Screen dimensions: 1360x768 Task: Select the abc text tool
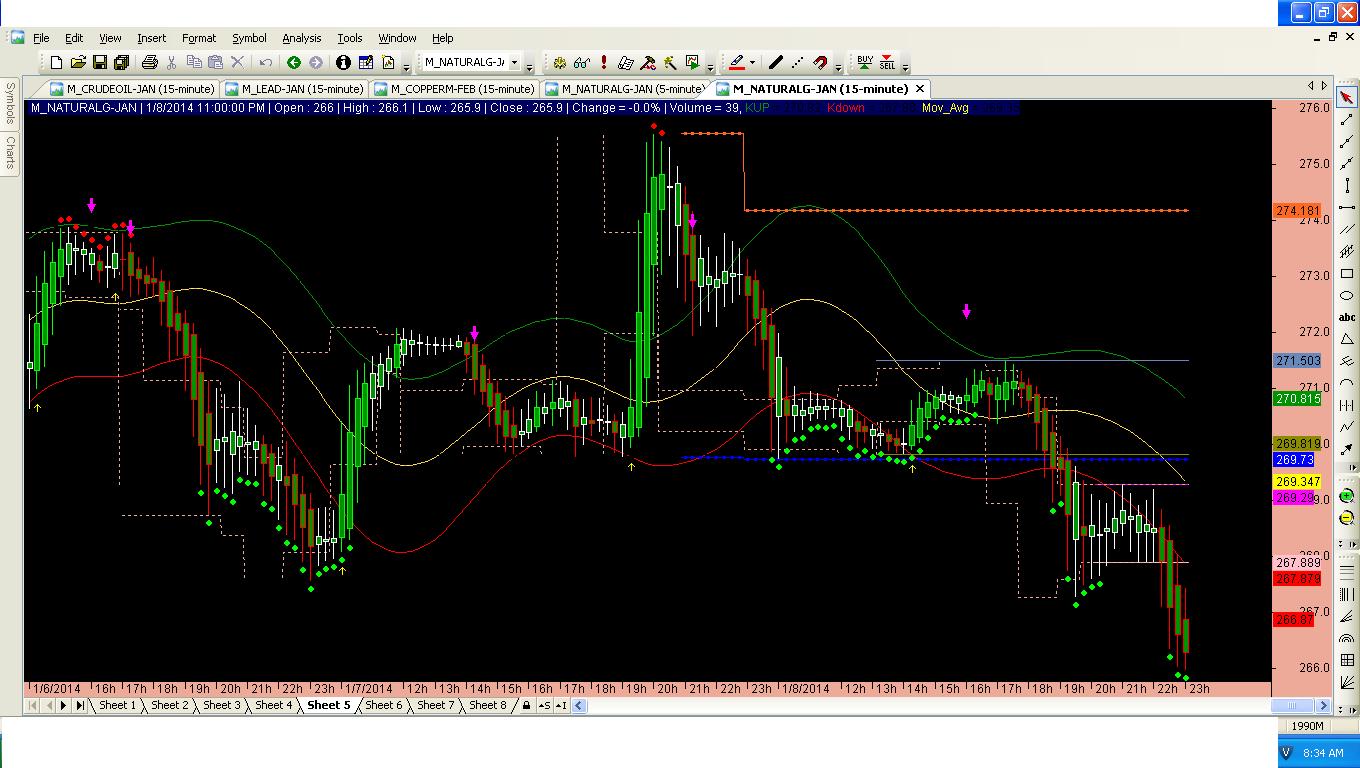(x=1347, y=318)
